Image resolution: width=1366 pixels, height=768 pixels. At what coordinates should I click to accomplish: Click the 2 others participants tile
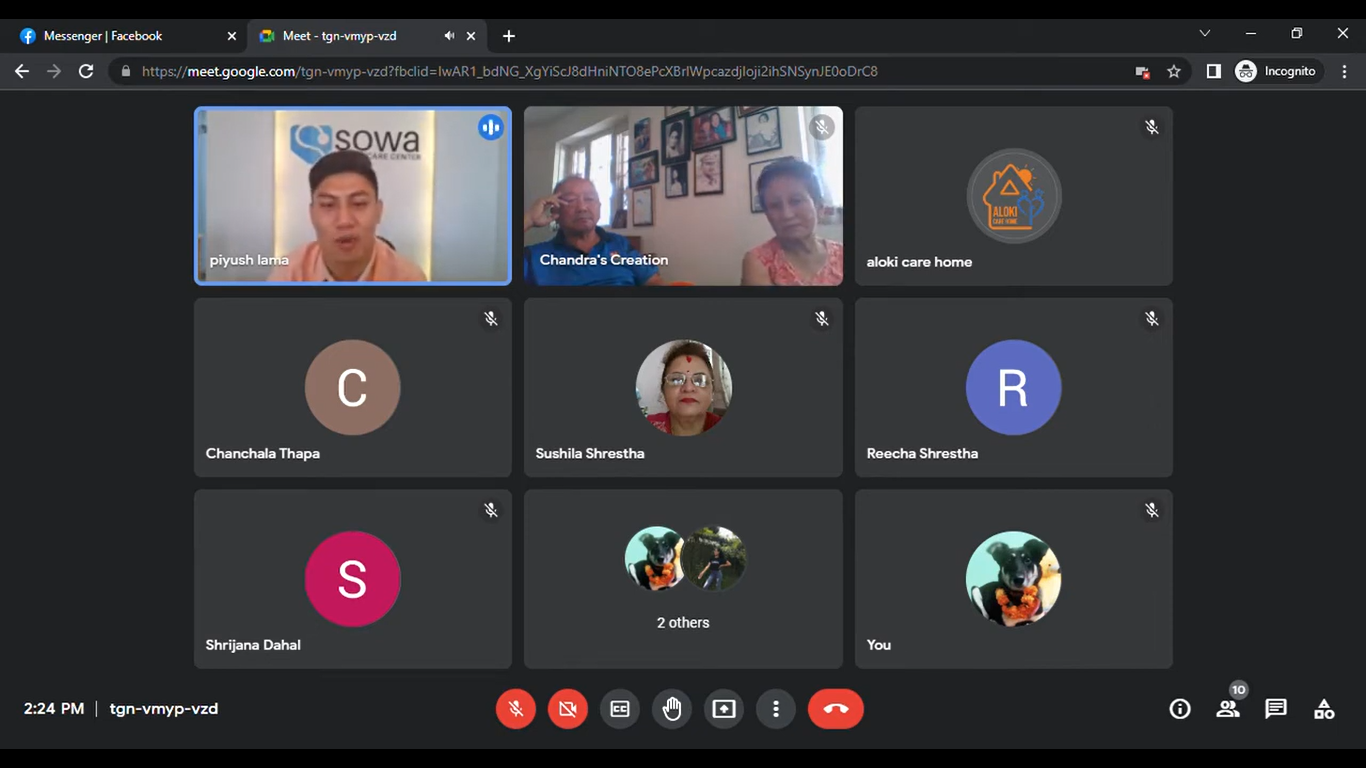tap(683, 579)
